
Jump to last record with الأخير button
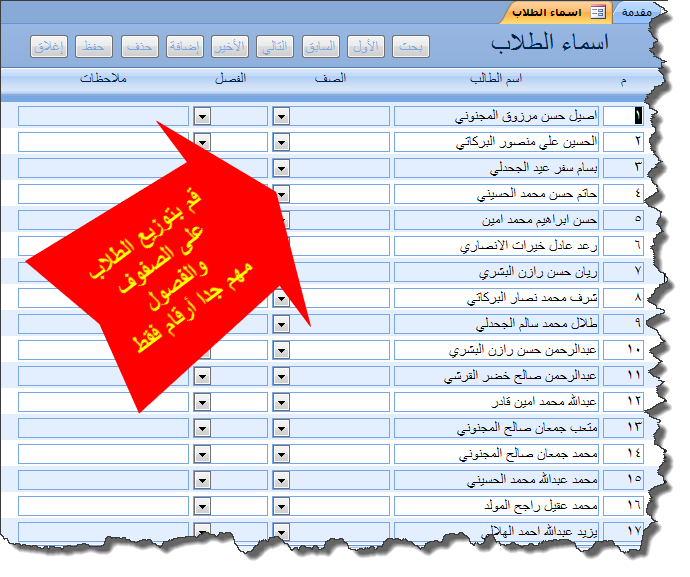[x=230, y=46]
